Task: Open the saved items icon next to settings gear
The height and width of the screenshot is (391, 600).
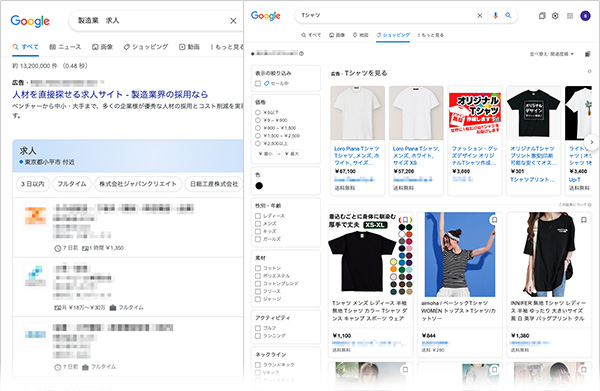Action: pos(542,16)
